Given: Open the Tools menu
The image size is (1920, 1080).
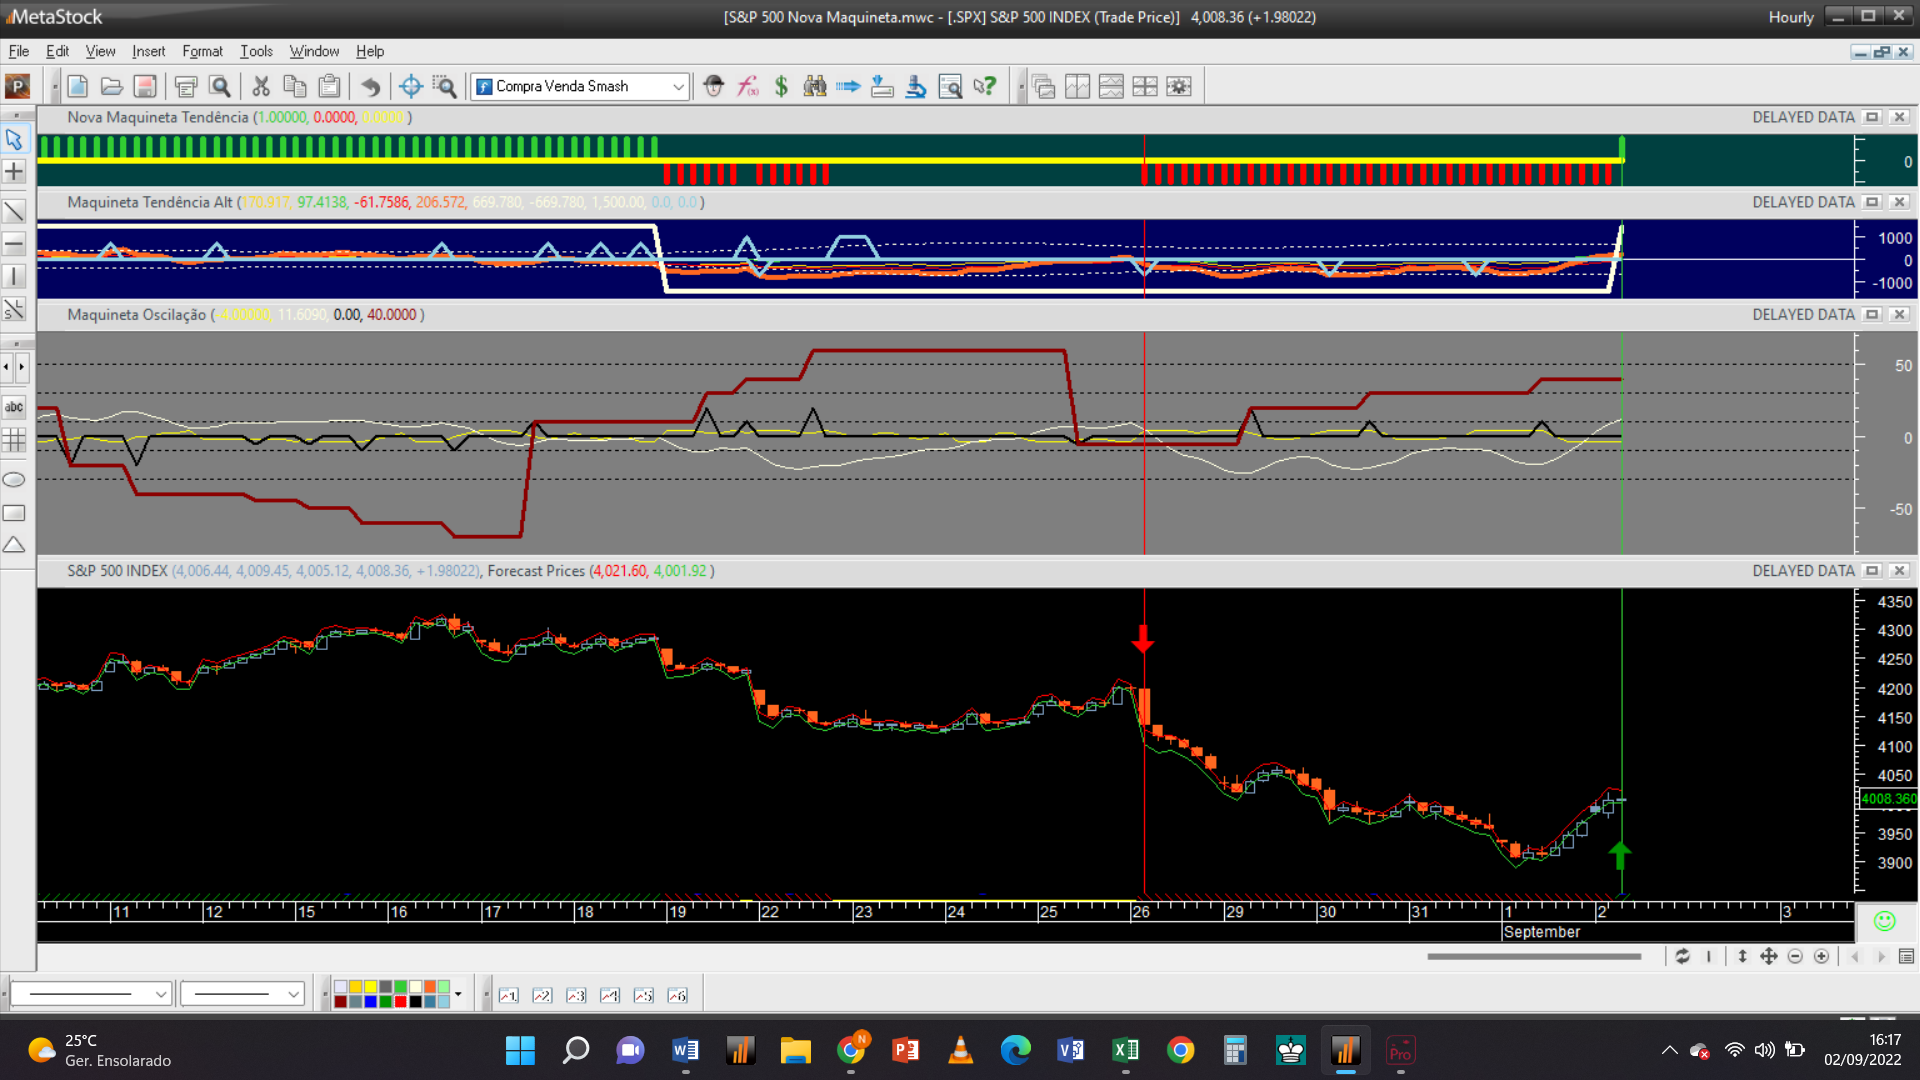Looking at the screenshot, I should click(x=256, y=51).
